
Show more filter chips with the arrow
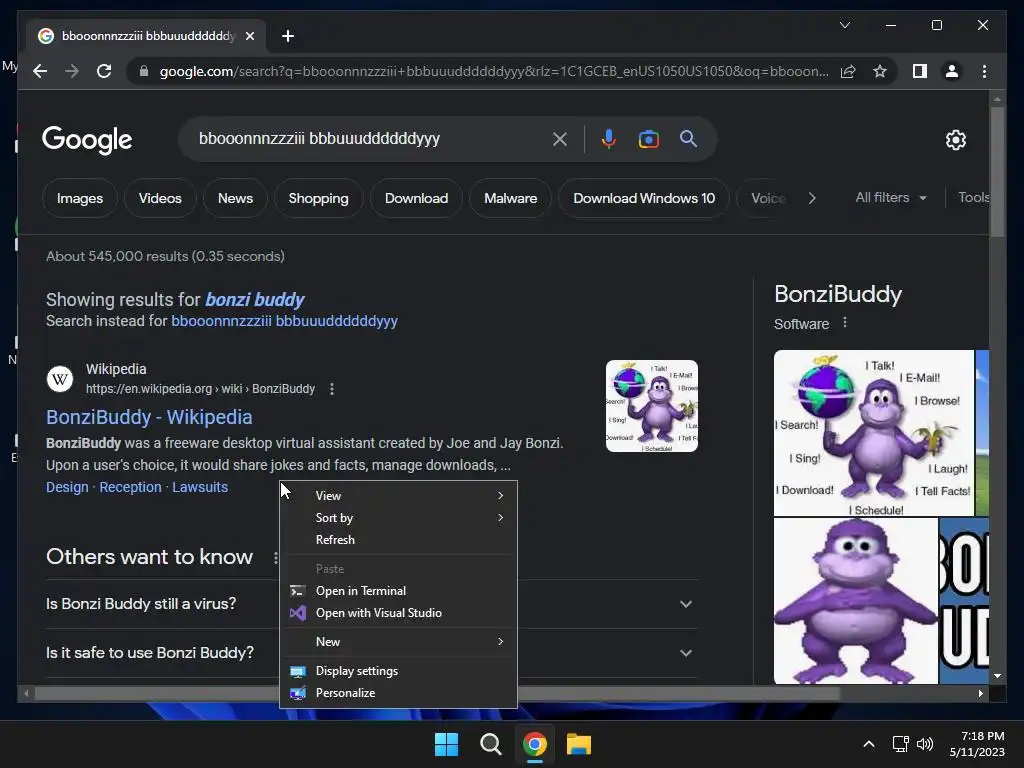click(812, 199)
